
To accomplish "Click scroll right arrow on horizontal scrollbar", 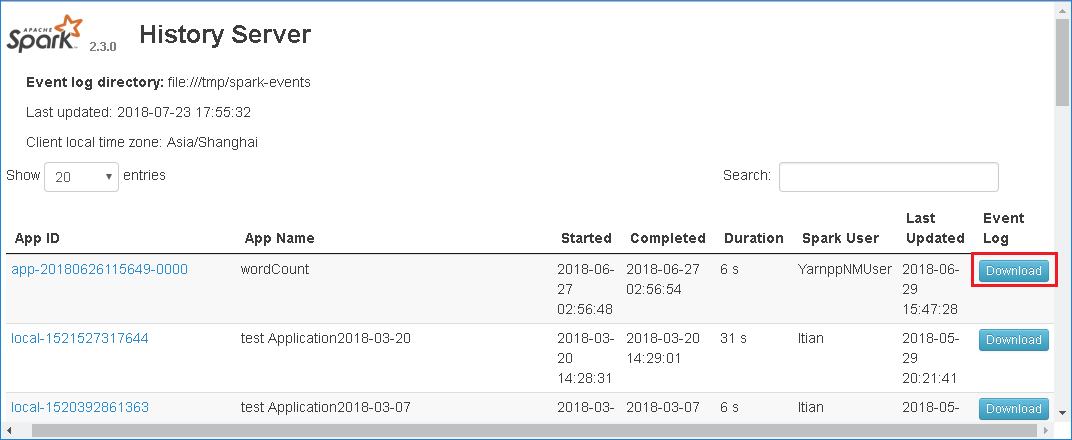I will [1045, 431].
